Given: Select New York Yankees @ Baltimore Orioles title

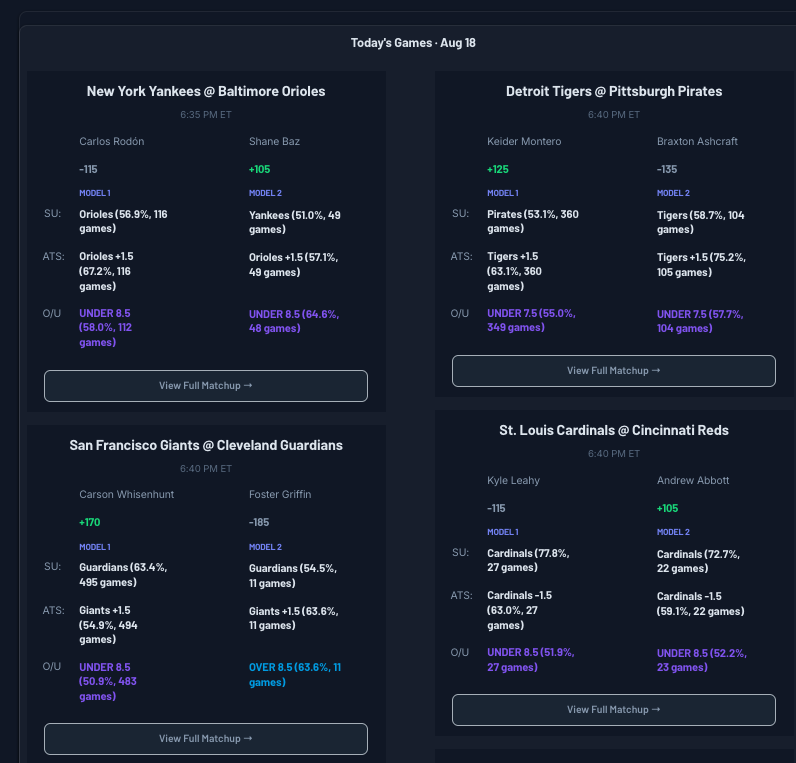Looking at the screenshot, I should pos(206,91).
